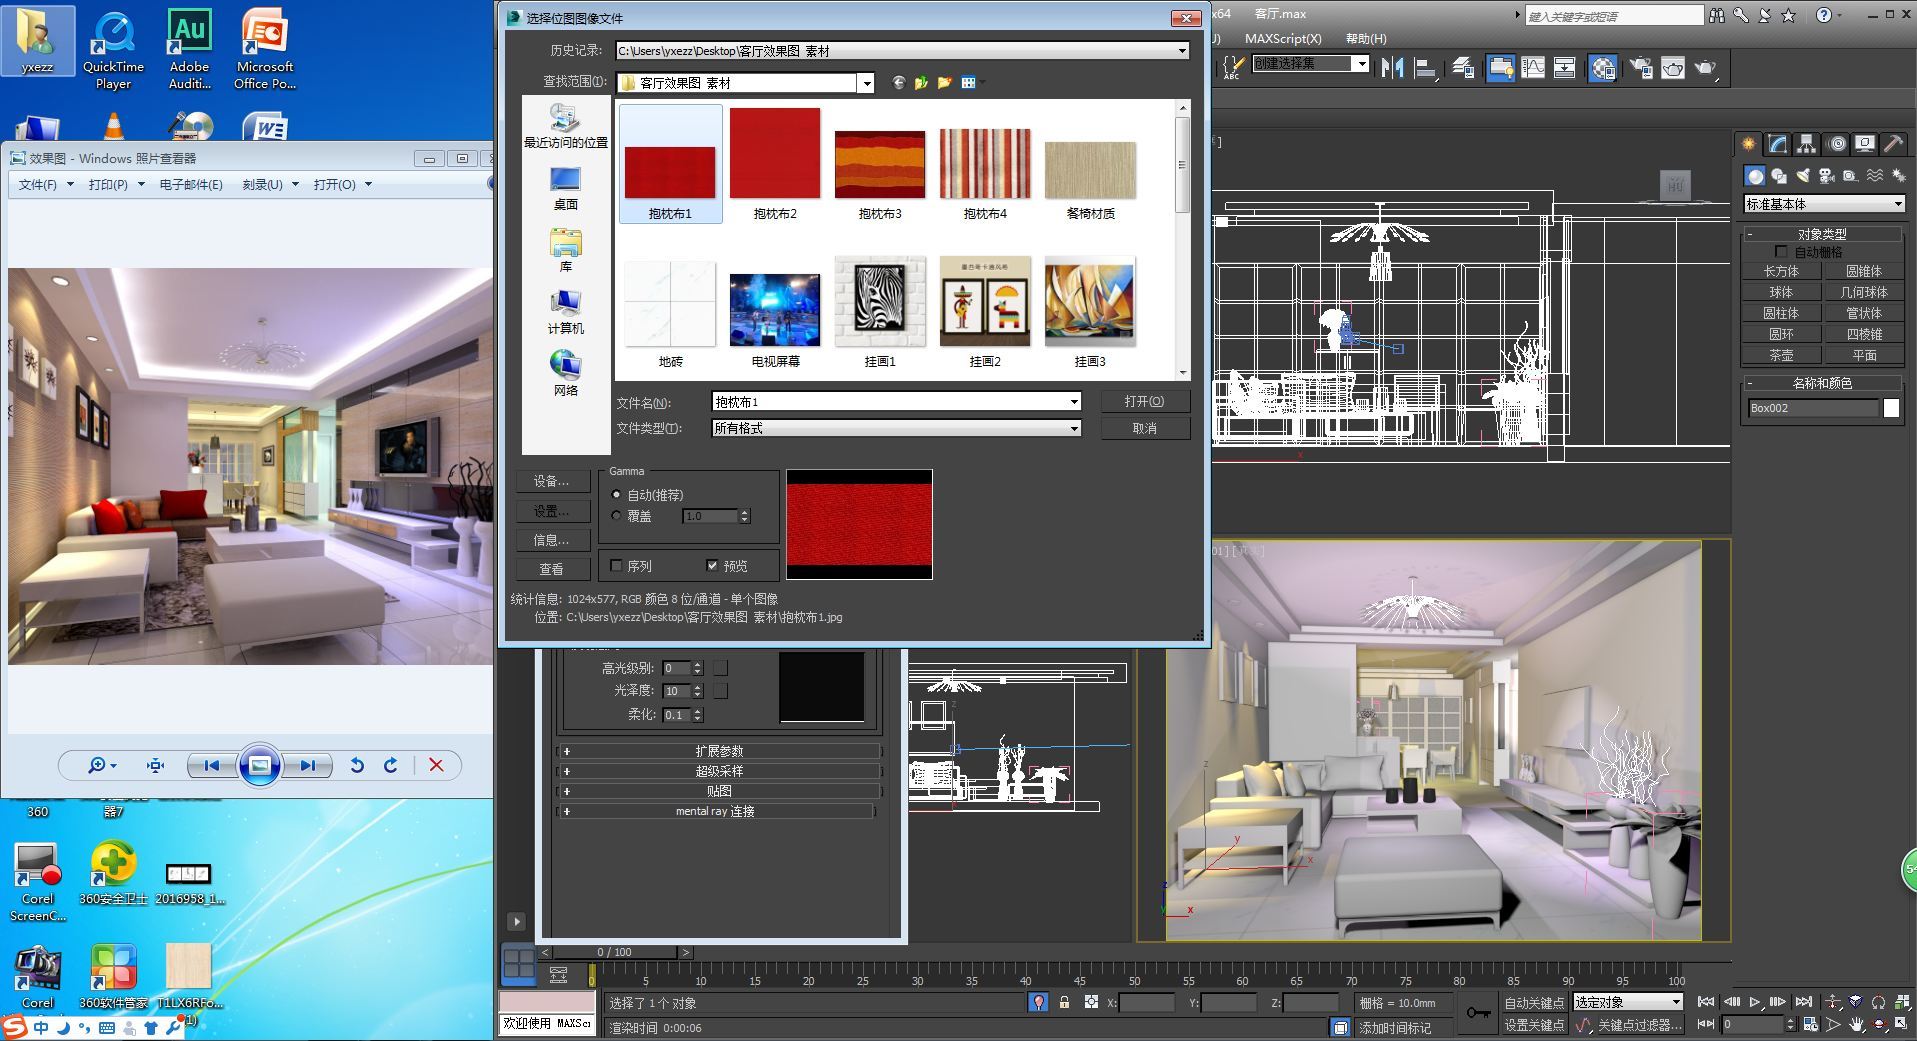Screen dimensions: 1917x1041
Task: Click the Pan View hand icon
Action: click(1857, 1025)
